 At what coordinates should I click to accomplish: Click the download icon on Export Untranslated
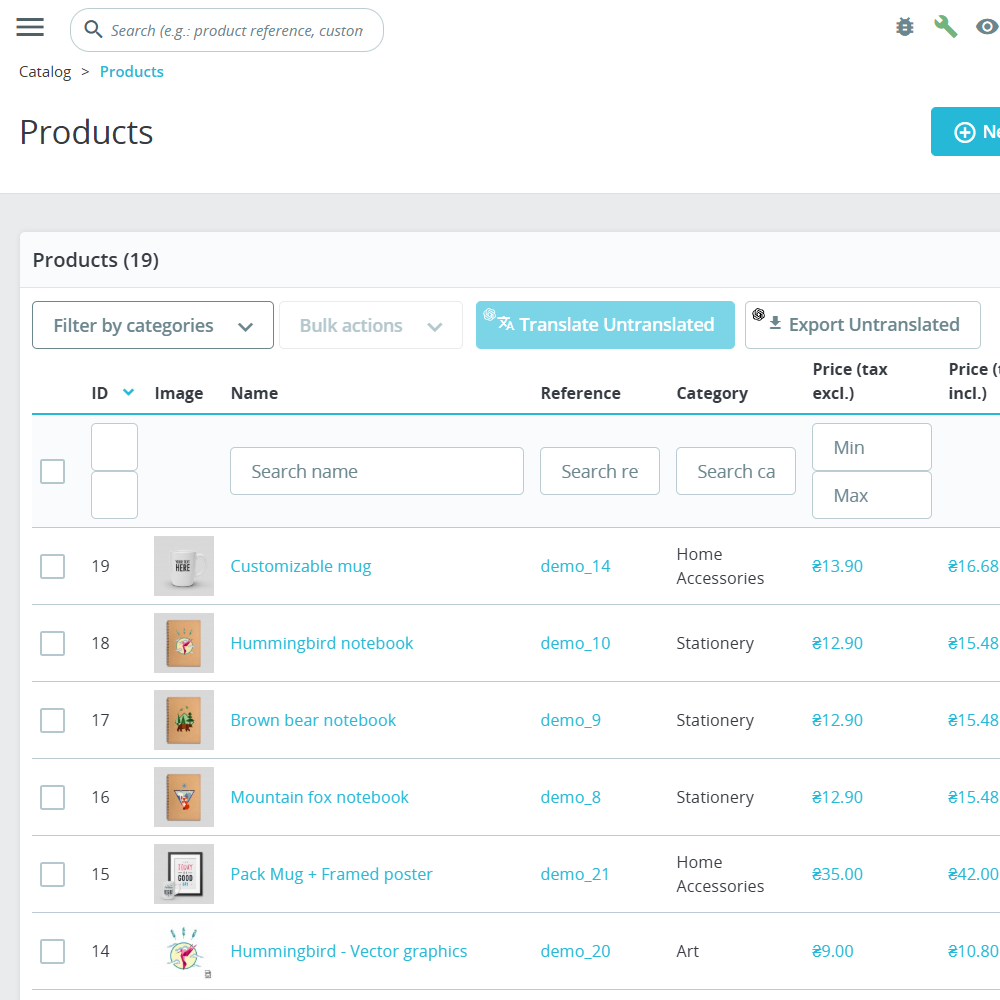(774, 324)
